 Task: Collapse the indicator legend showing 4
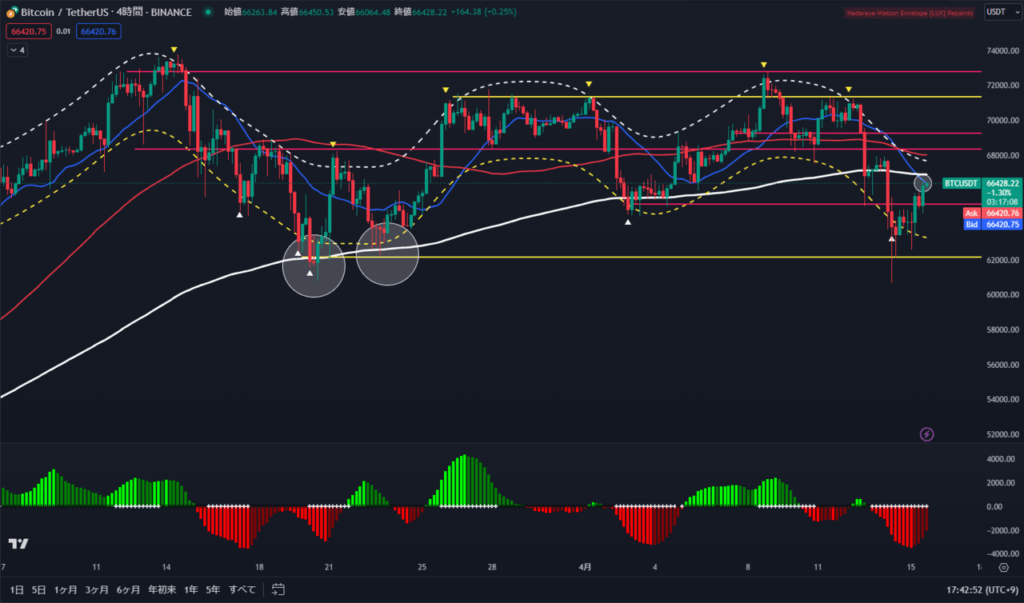pos(18,50)
